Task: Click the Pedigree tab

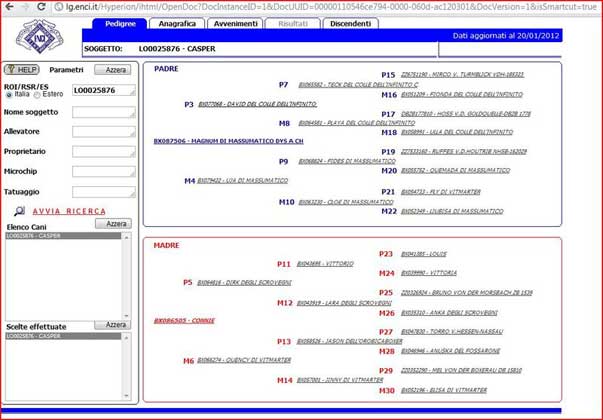Action: 119,22
